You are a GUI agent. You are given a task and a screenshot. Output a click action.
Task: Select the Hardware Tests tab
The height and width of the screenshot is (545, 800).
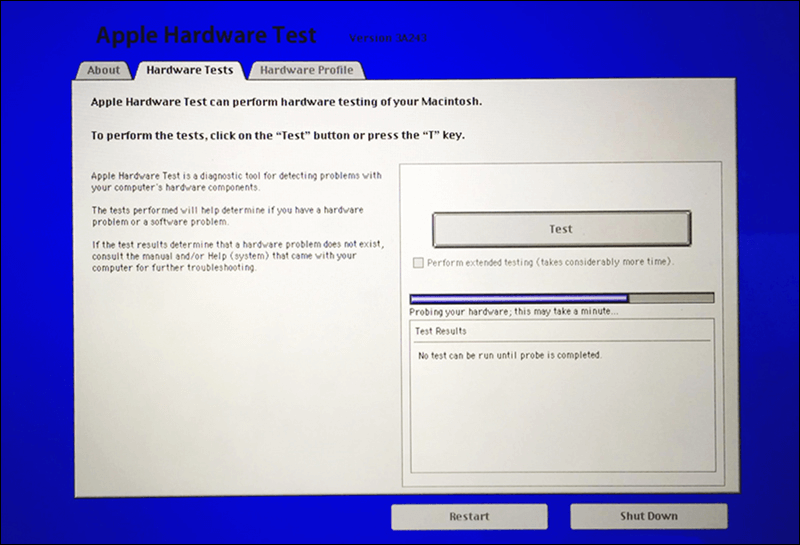[190, 70]
